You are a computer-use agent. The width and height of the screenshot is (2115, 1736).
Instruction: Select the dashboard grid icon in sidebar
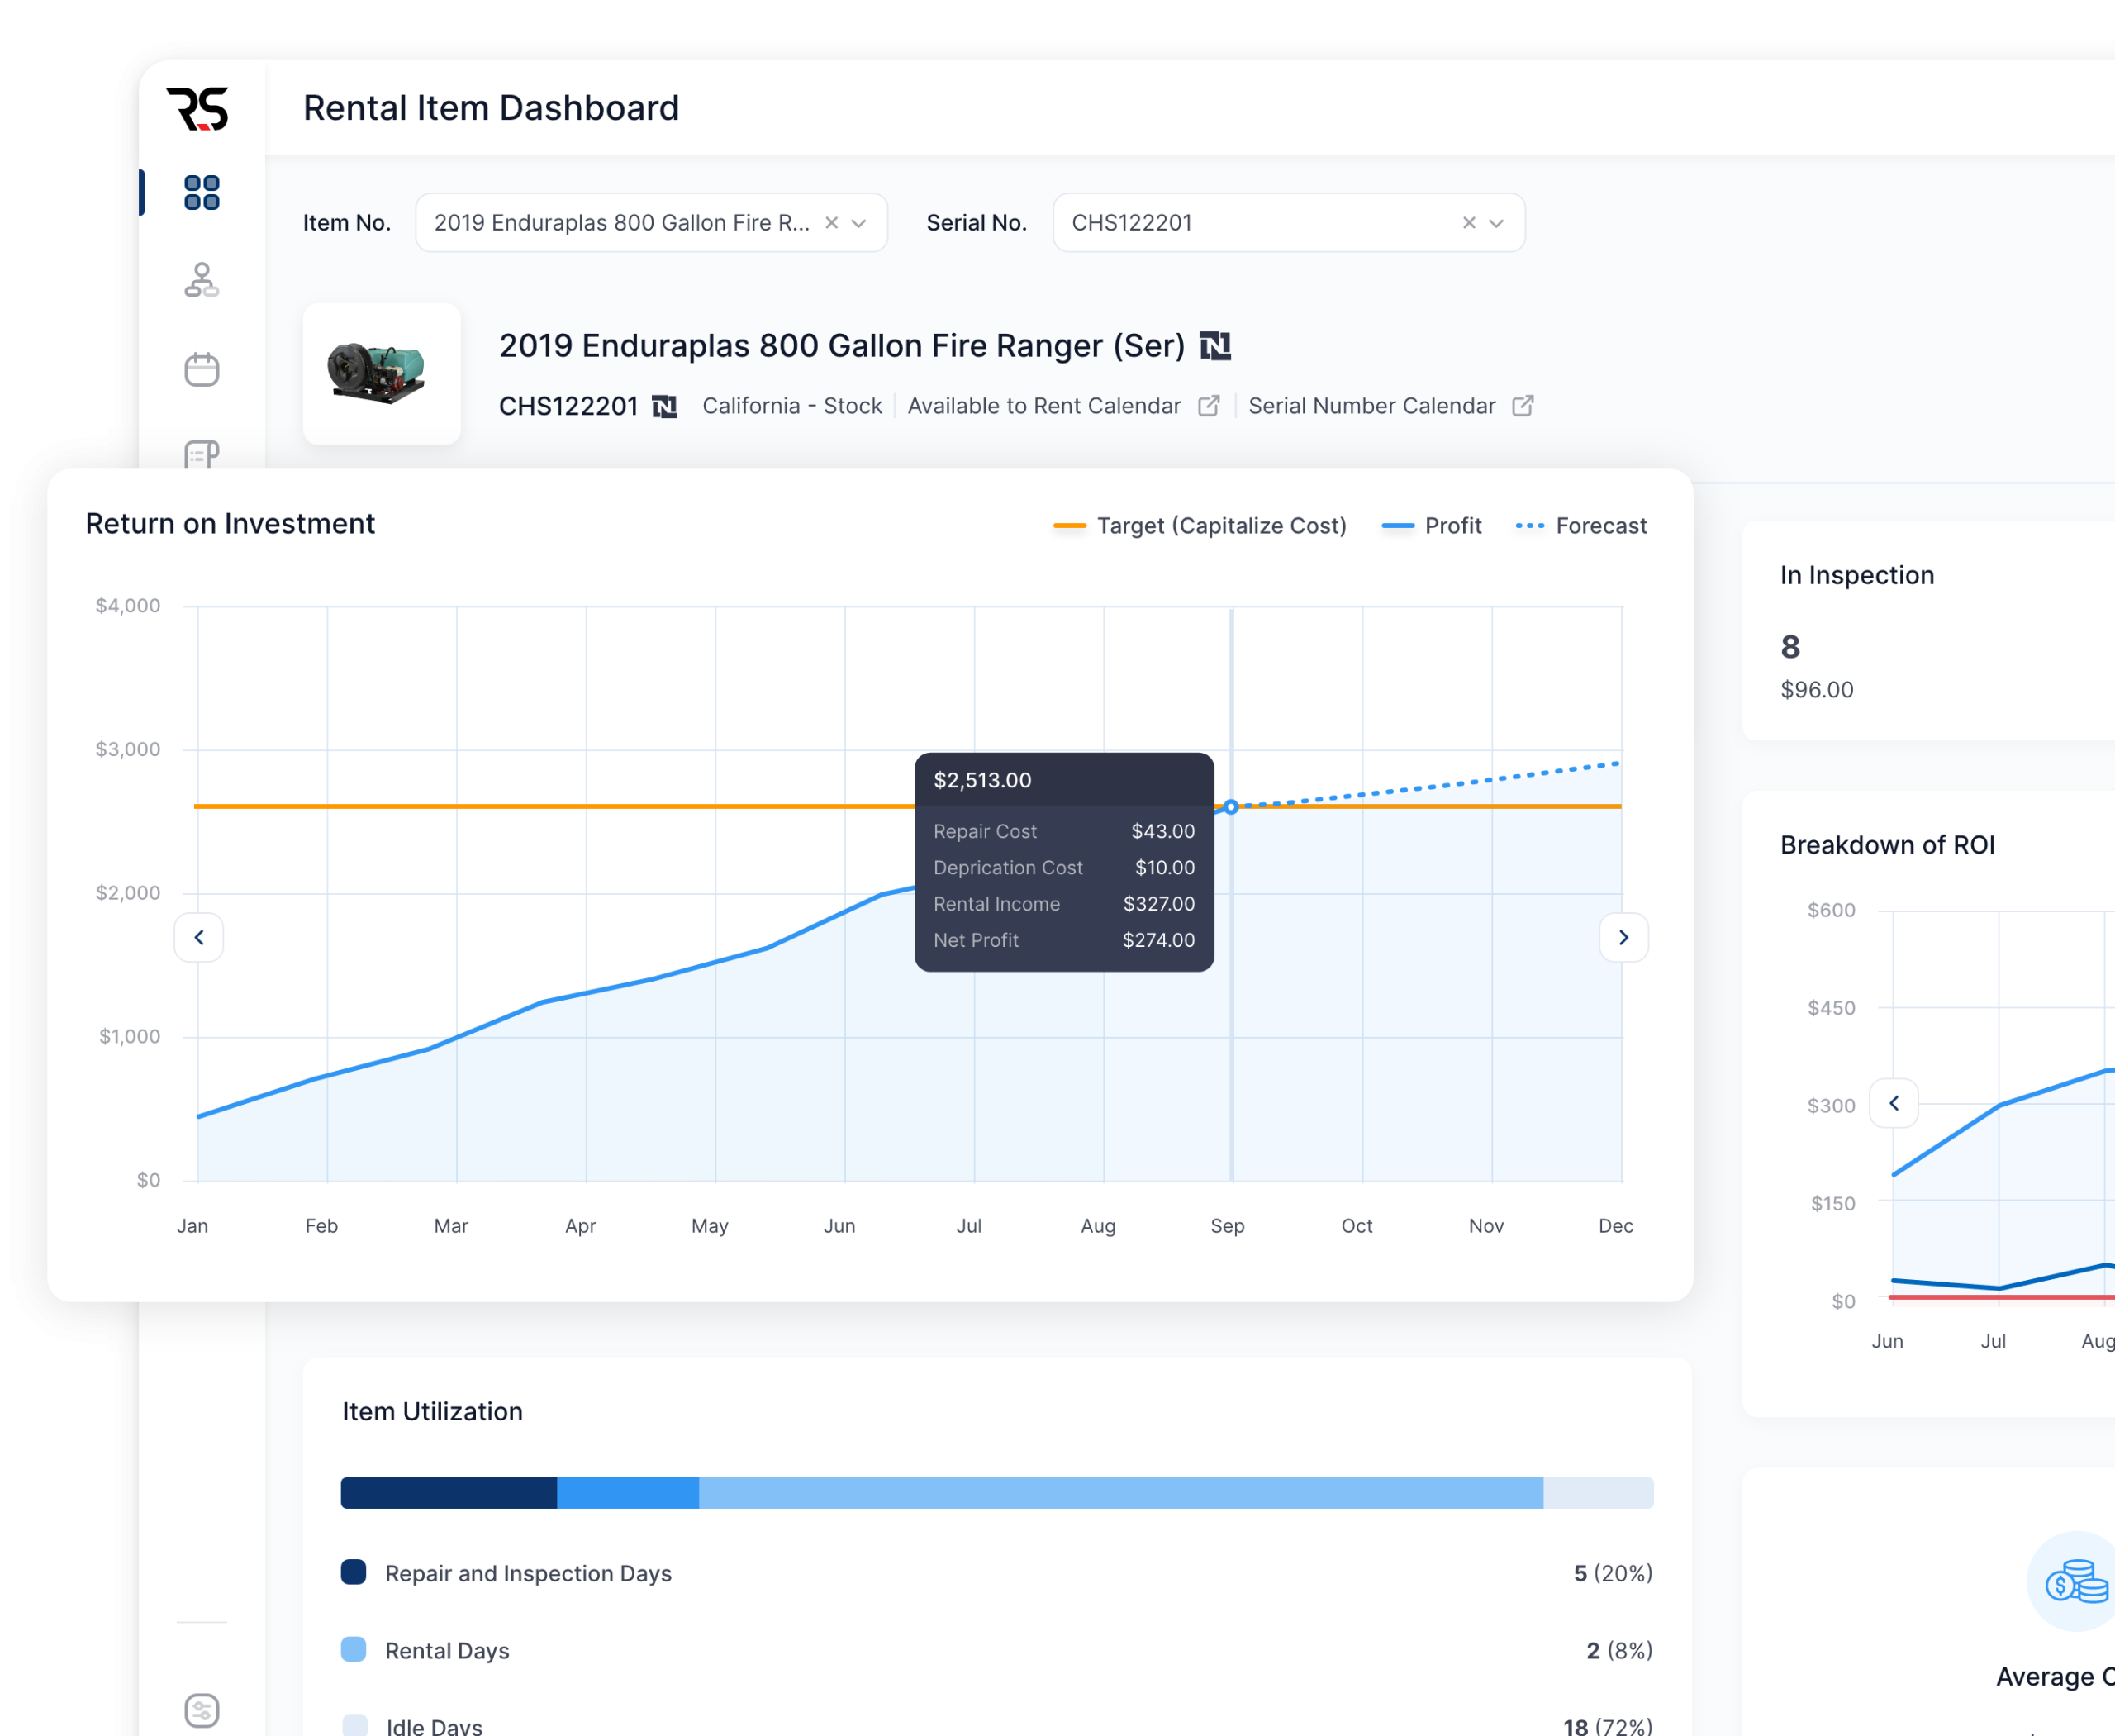(202, 192)
